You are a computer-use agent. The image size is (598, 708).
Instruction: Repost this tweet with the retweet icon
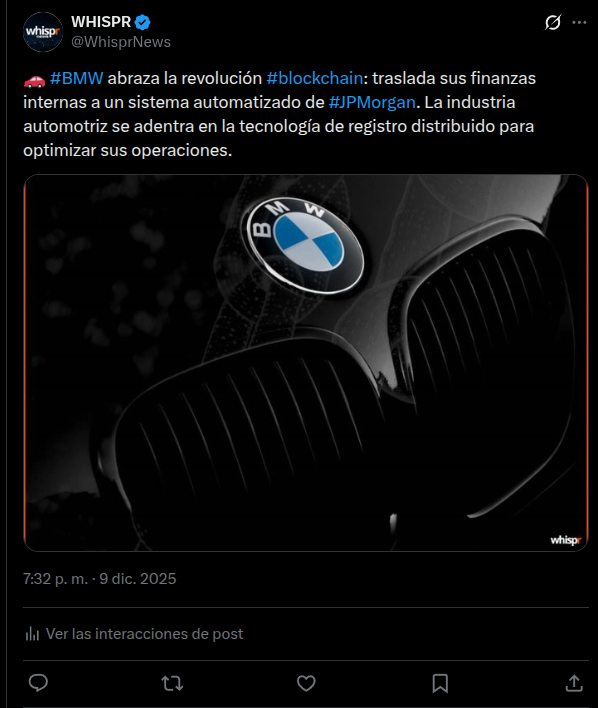172,683
